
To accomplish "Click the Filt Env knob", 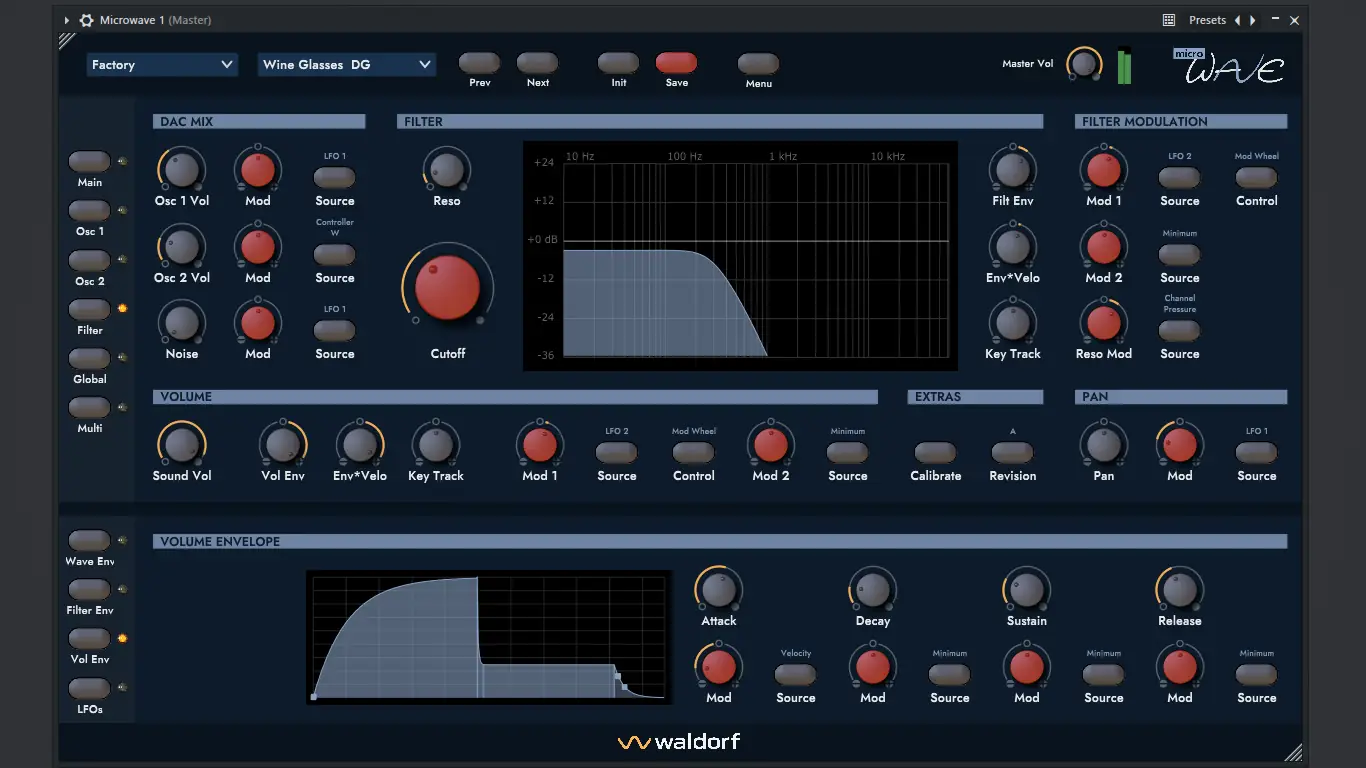I will 1013,169.
